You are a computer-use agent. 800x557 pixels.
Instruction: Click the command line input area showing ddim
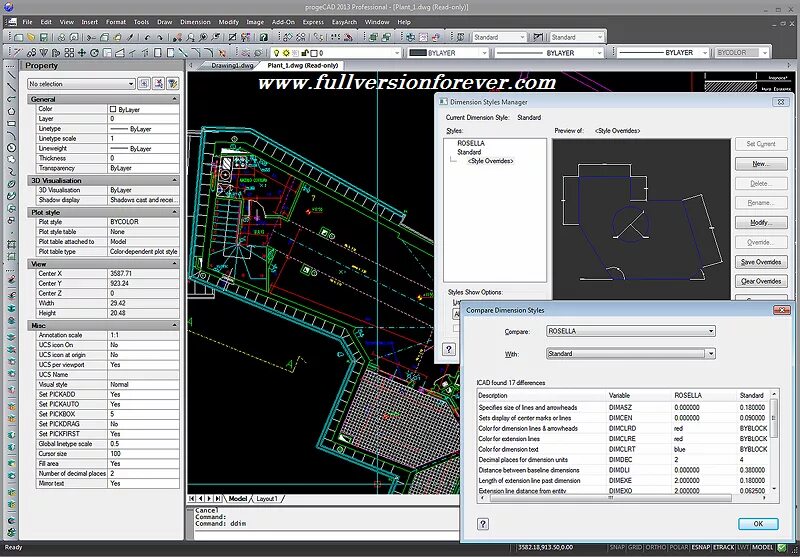[327, 524]
